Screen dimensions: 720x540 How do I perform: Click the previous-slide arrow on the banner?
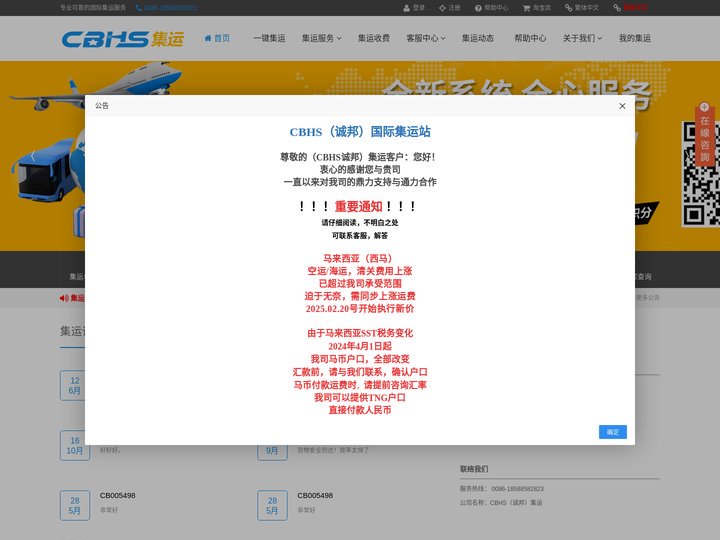point(33,156)
